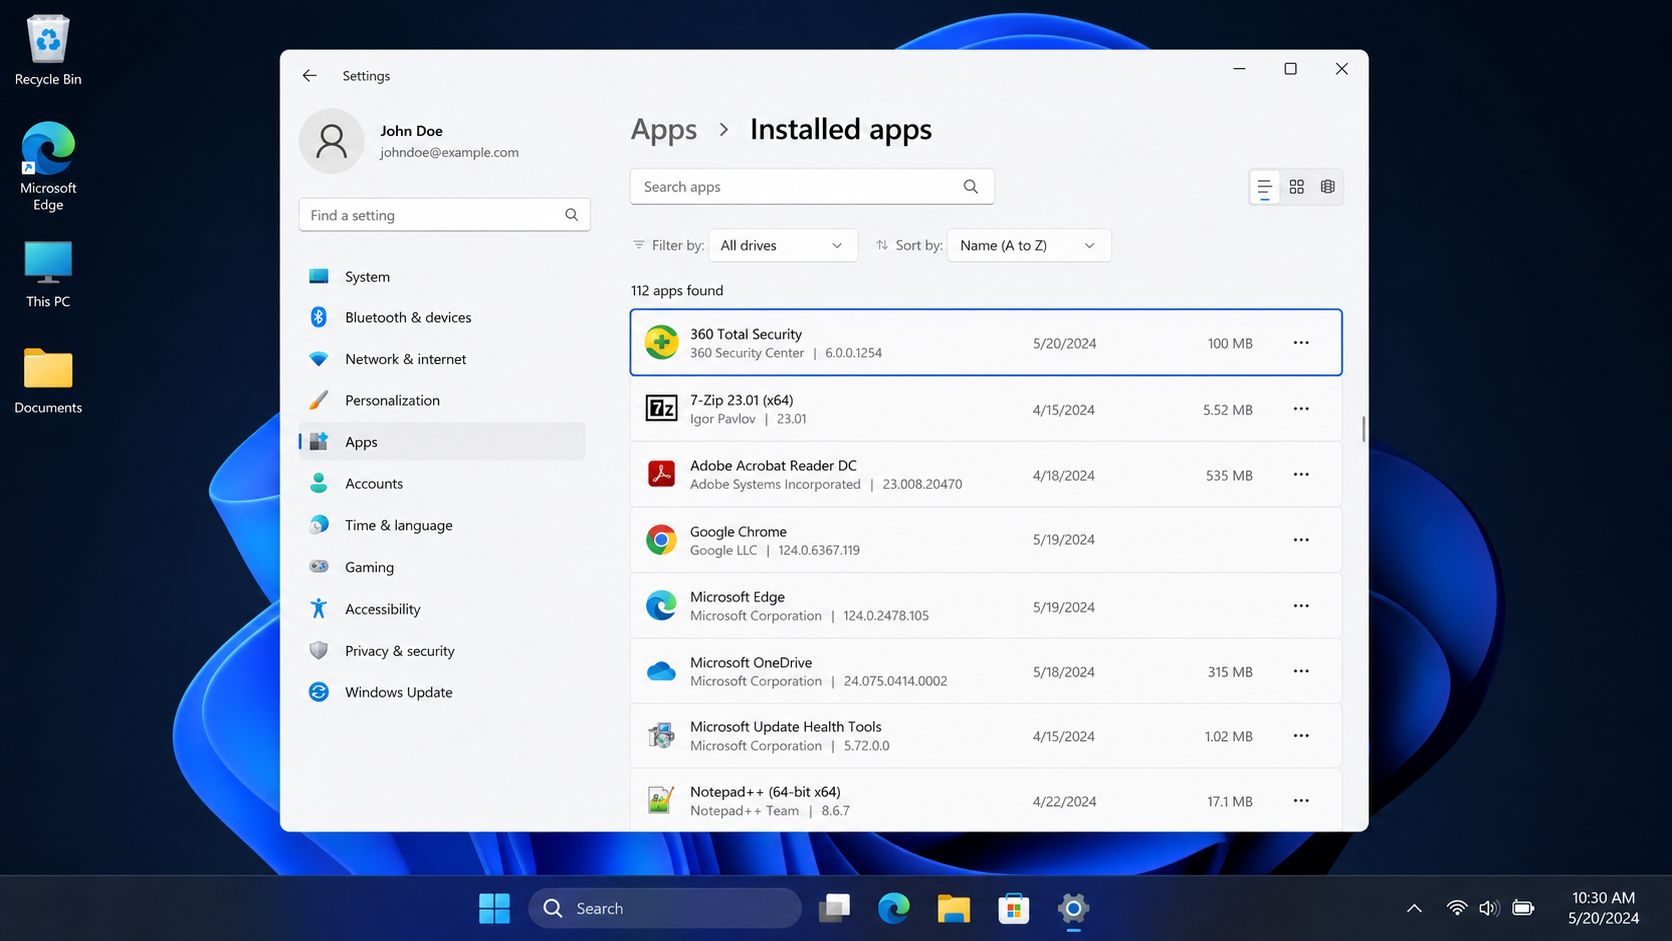The image size is (1672, 941).
Task: Open Accessibility settings
Action: pyautogui.click(x=442, y=609)
